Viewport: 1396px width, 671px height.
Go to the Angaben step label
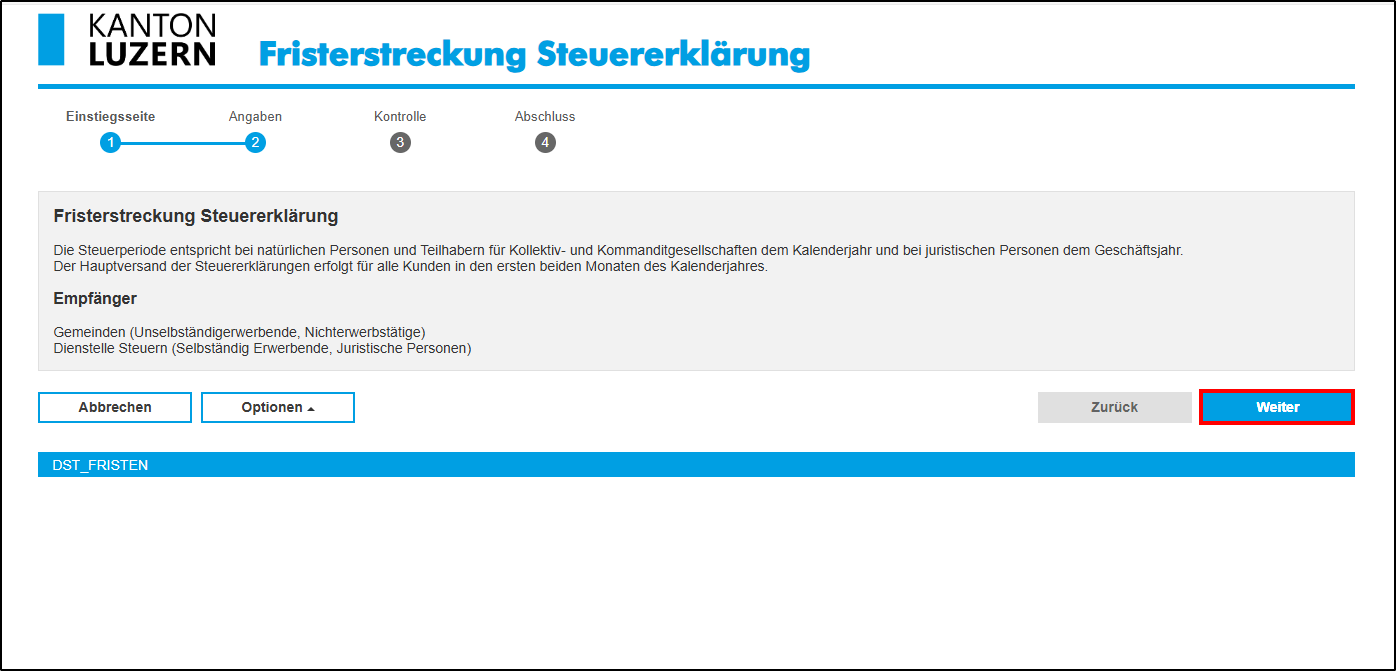click(x=255, y=117)
